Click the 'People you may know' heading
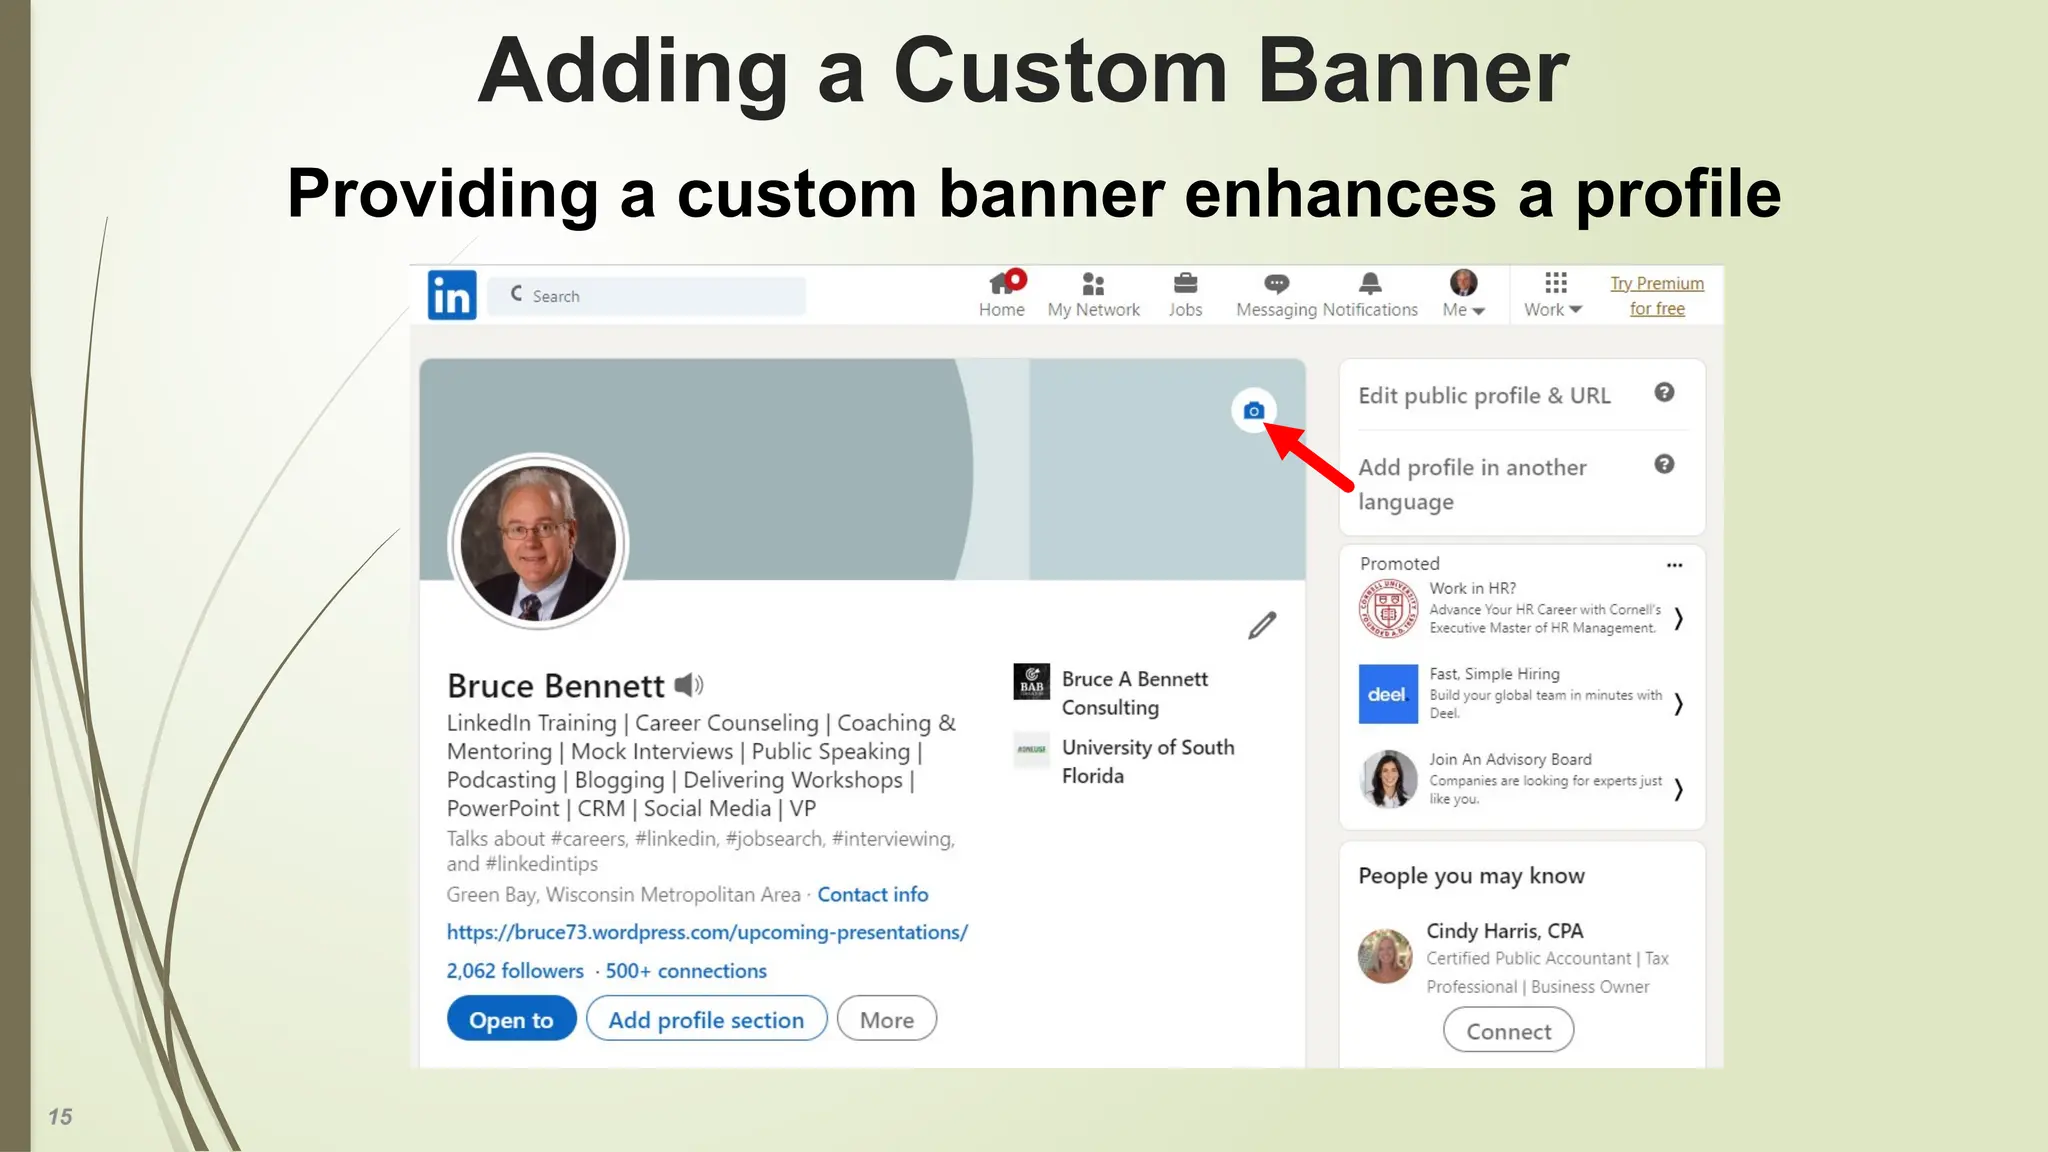This screenshot has height=1152, width=2048. pyautogui.click(x=1471, y=876)
